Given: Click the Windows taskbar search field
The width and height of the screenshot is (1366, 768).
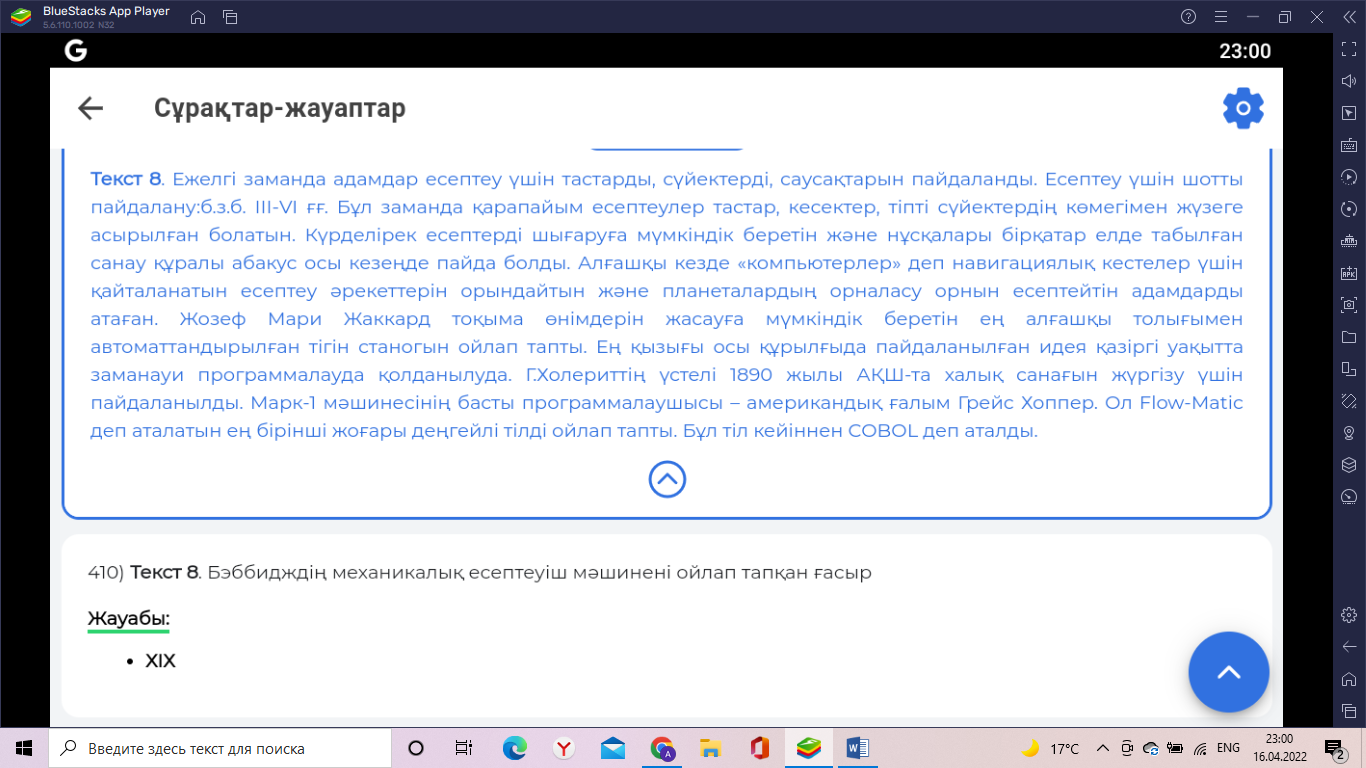Looking at the screenshot, I should pyautogui.click(x=220, y=748).
